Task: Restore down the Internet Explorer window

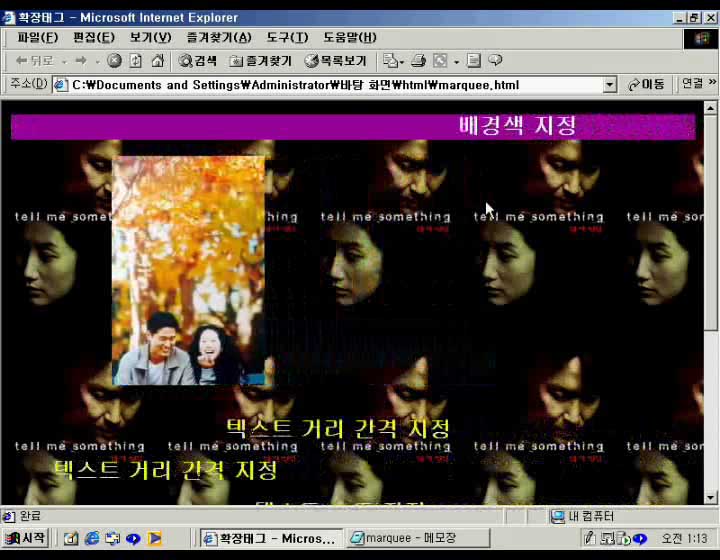Action: (695, 18)
